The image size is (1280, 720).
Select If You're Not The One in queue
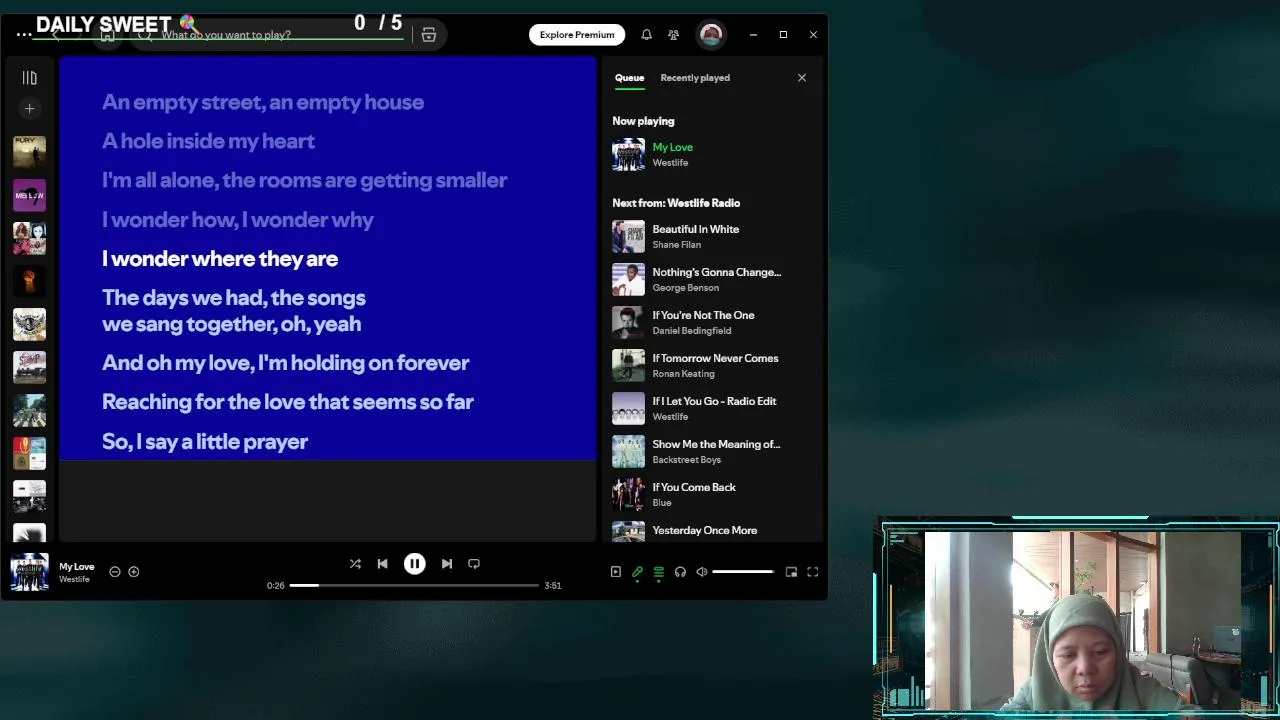pos(711,323)
